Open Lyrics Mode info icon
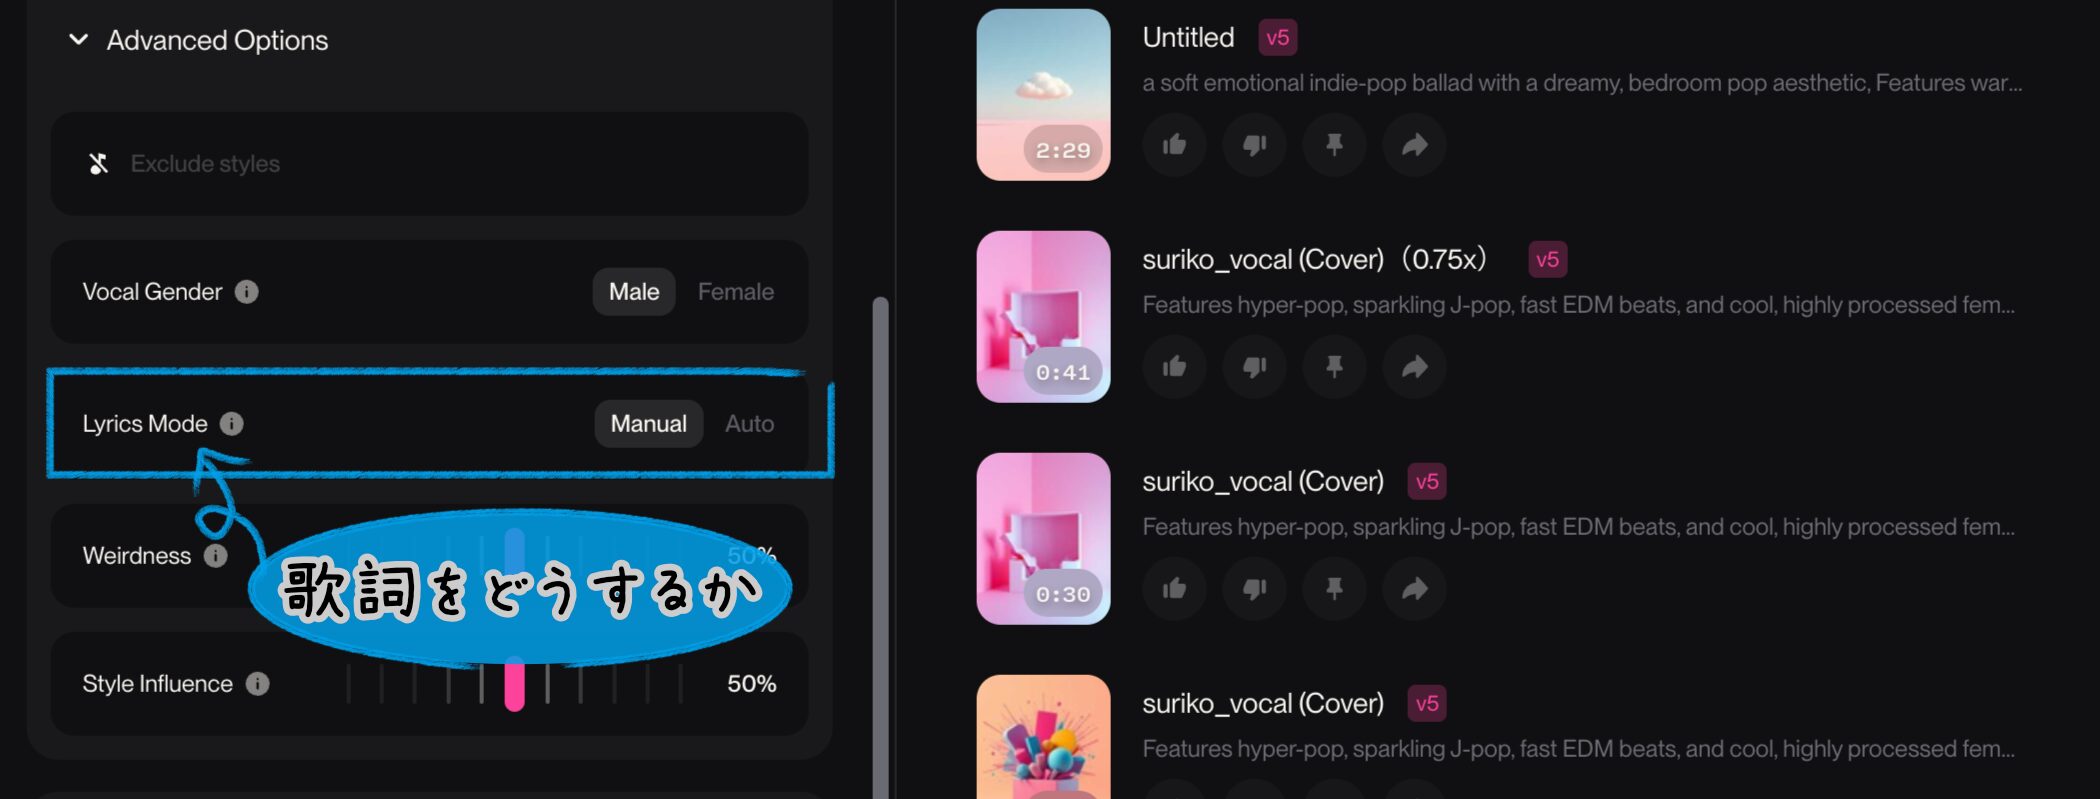The image size is (2100, 799). 232,424
